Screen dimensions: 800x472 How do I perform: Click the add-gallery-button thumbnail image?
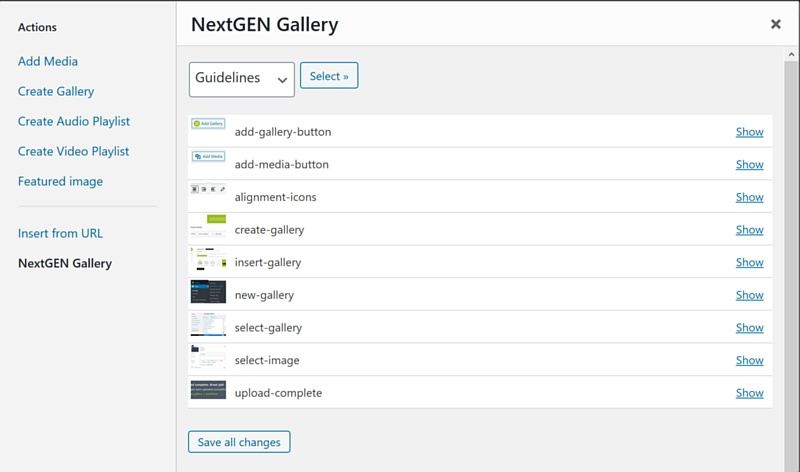point(208,123)
